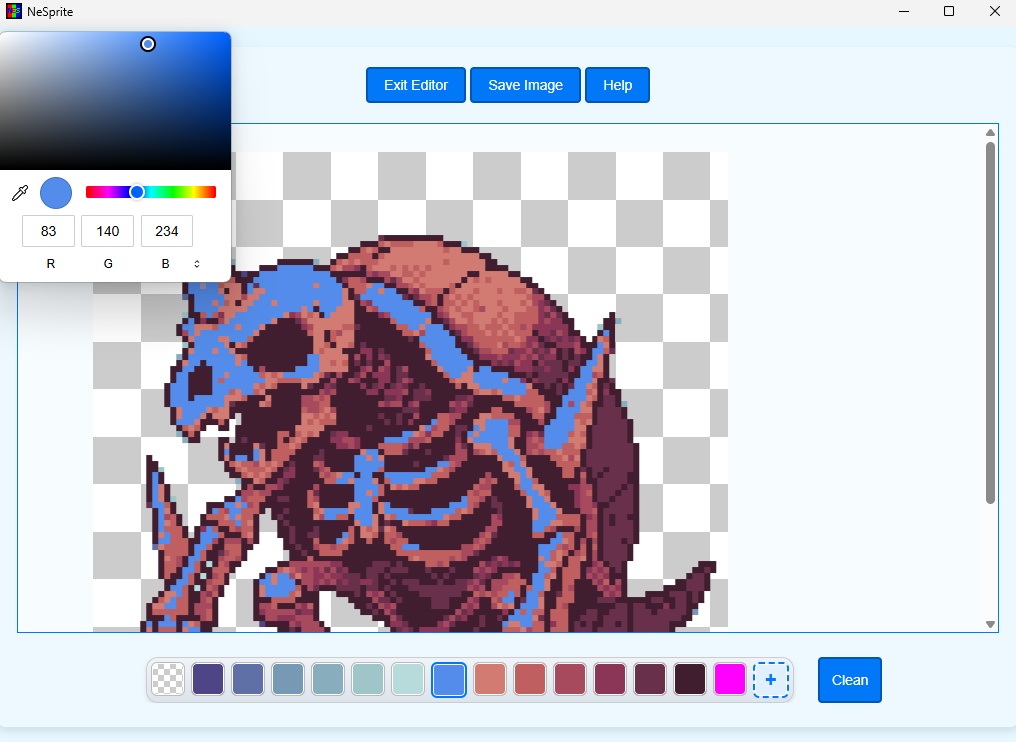Image resolution: width=1016 pixels, height=742 pixels.
Task: Select the lightest mint palette swatch
Action: coord(409,680)
